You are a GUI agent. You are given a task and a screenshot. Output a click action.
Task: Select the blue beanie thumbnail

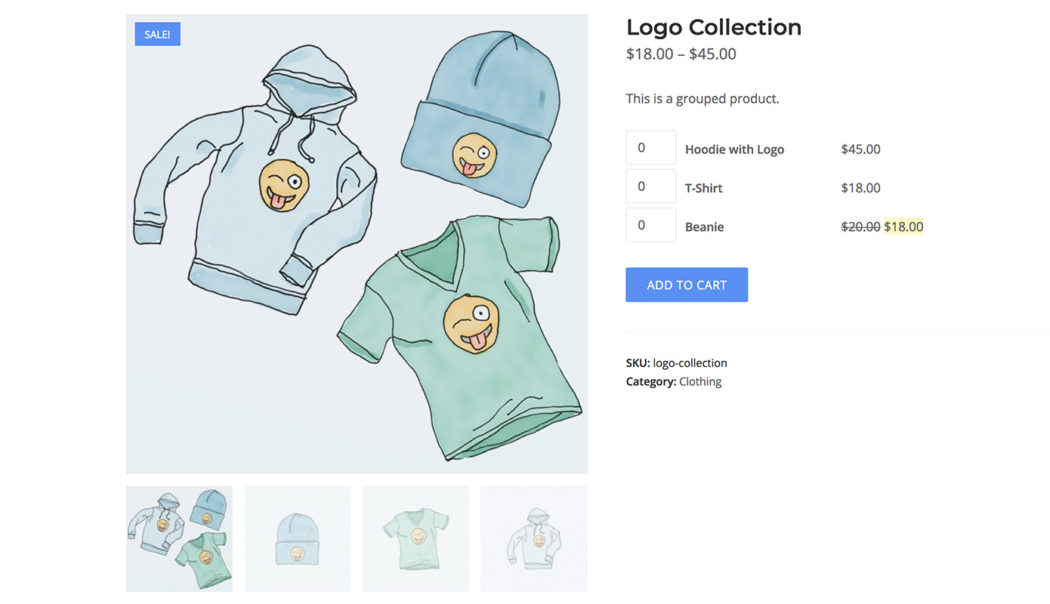(297, 538)
